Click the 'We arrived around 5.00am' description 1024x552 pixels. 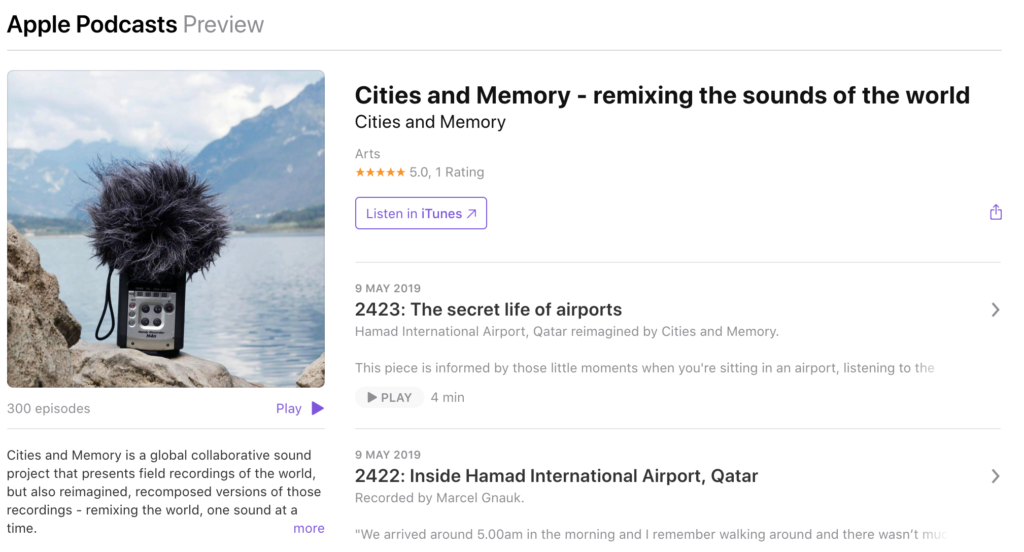tap(650, 534)
